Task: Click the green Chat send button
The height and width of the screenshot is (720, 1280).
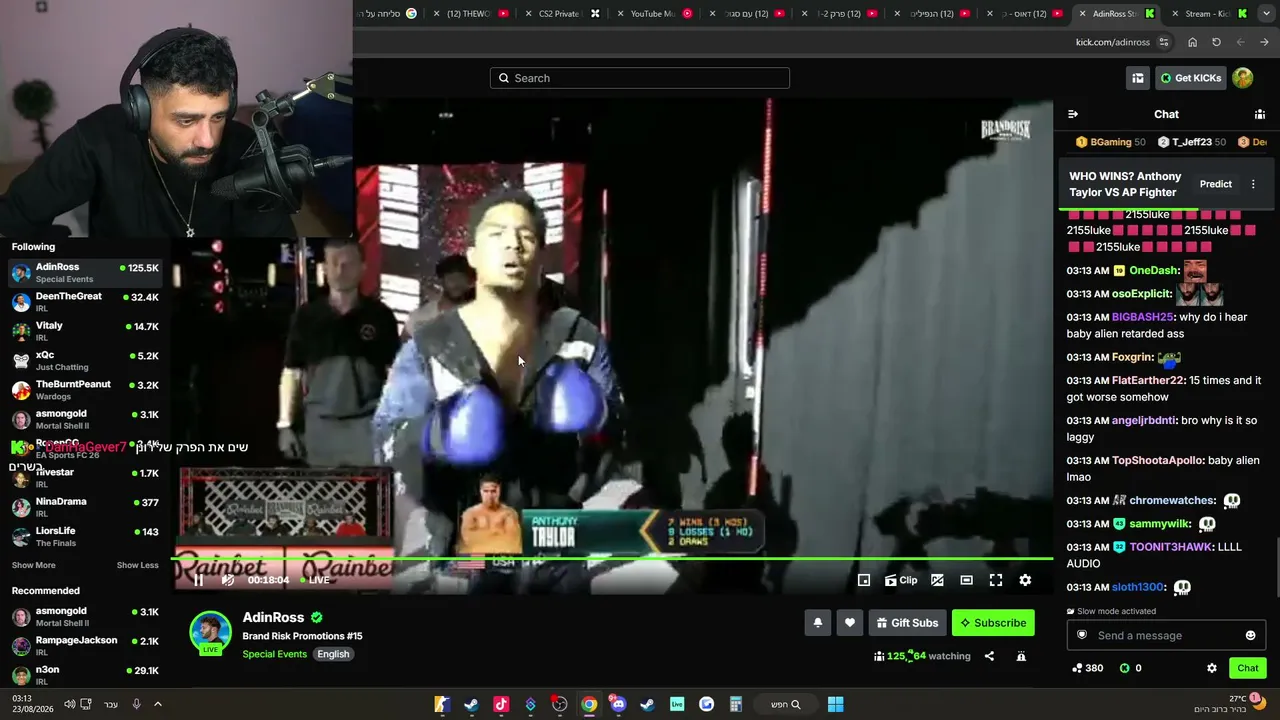Action: tap(1248, 668)
